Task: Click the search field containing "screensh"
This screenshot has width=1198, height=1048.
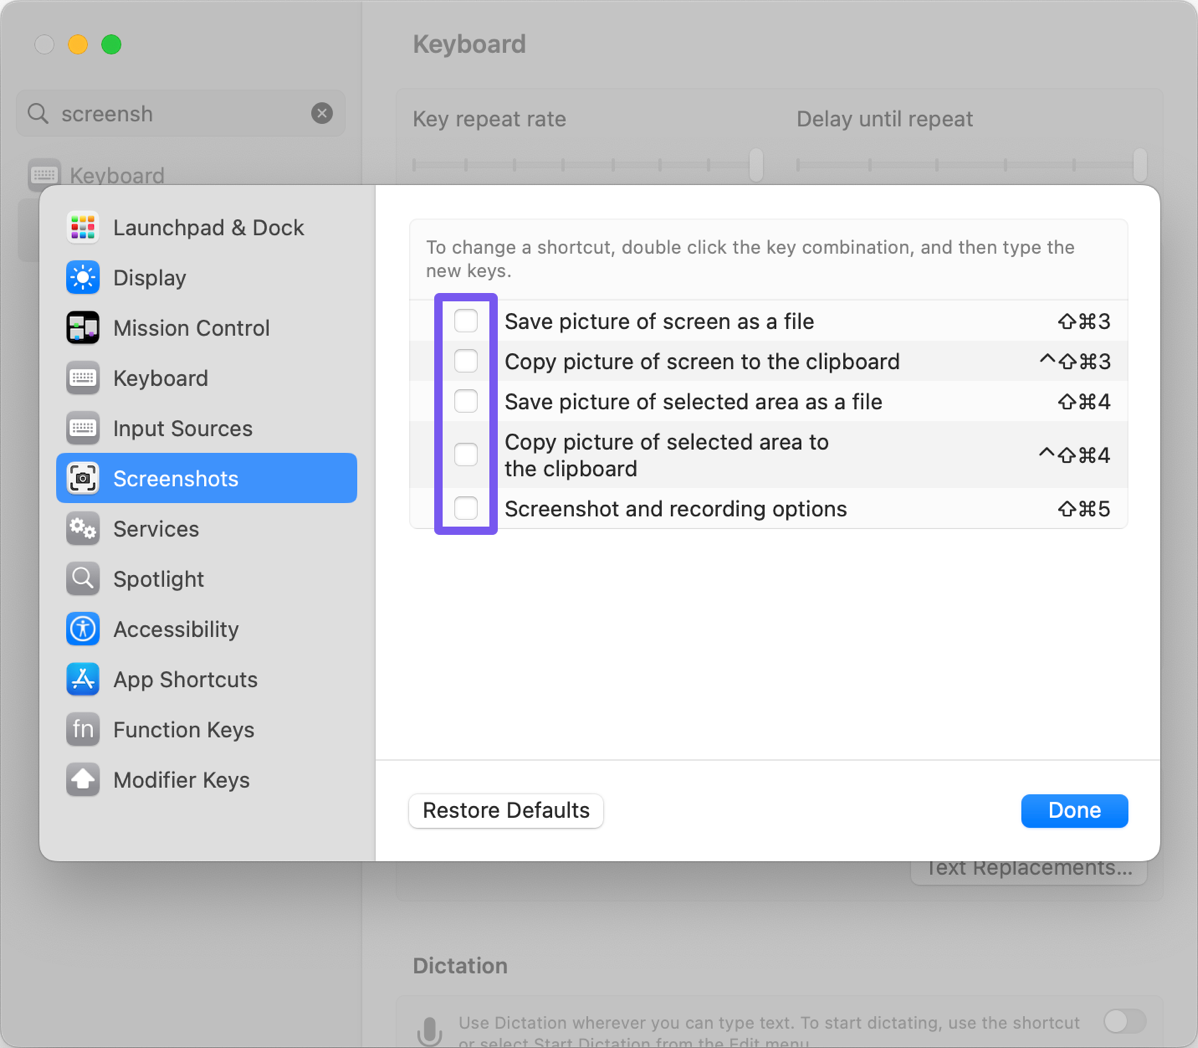Action: click(170, 114)
